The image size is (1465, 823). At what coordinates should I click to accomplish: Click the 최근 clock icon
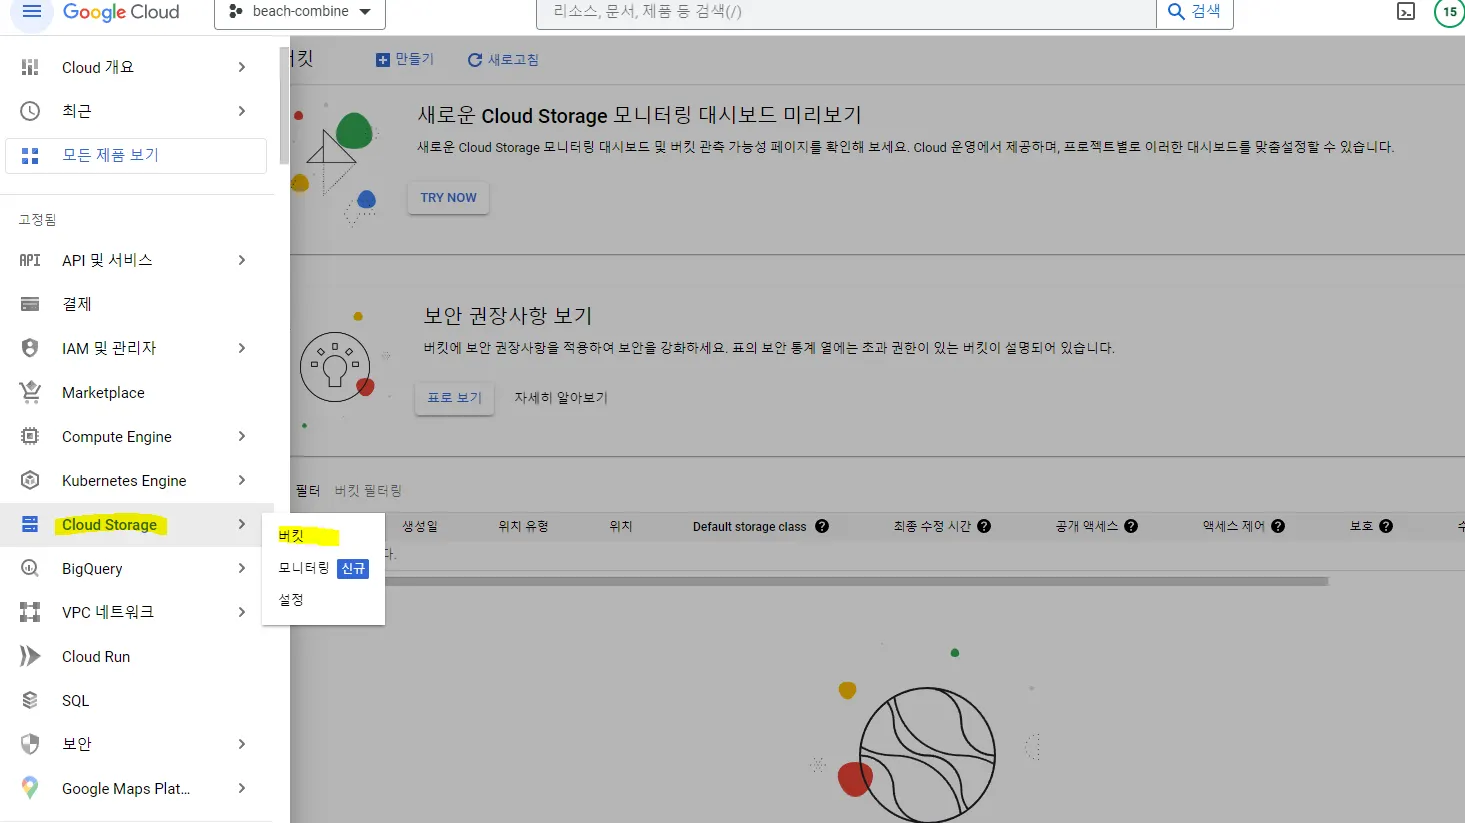pyautogui.click(x=30, y=111)
